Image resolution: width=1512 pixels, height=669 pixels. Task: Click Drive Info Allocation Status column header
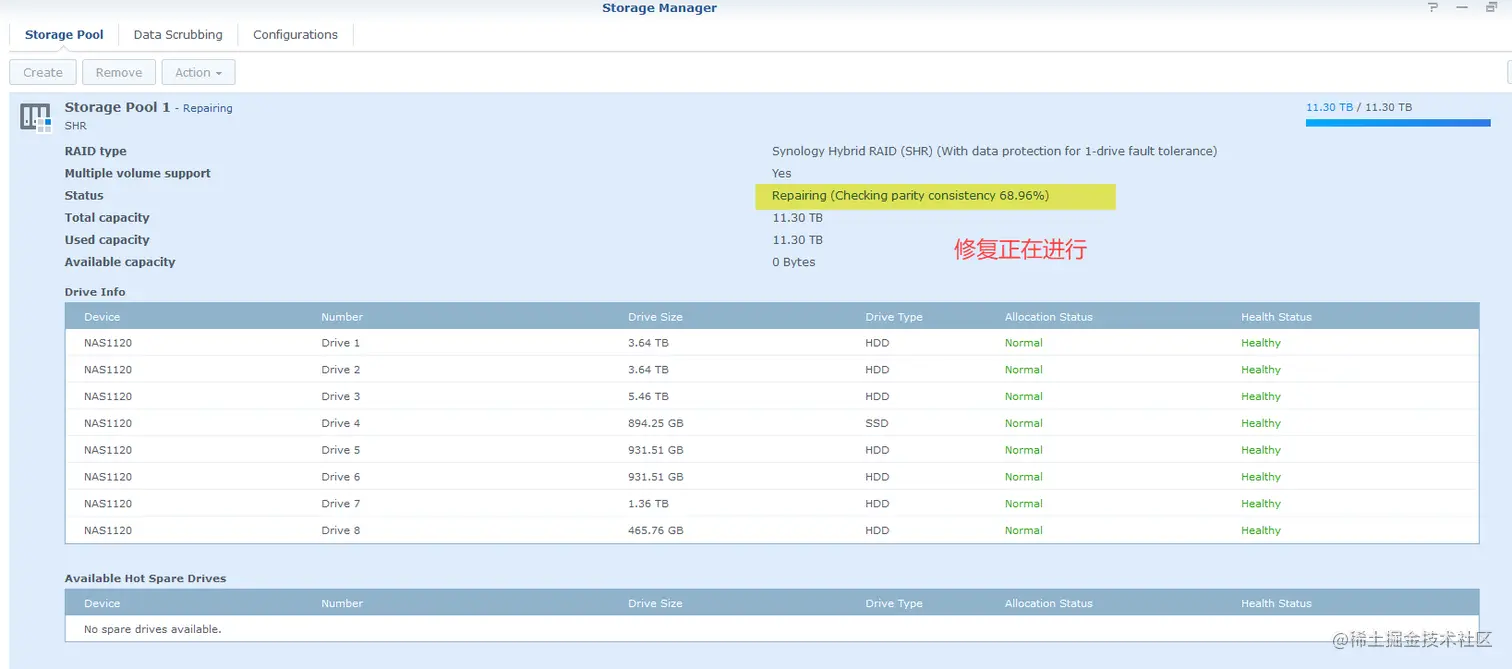pyautogui.click(x=1048, y=317)
